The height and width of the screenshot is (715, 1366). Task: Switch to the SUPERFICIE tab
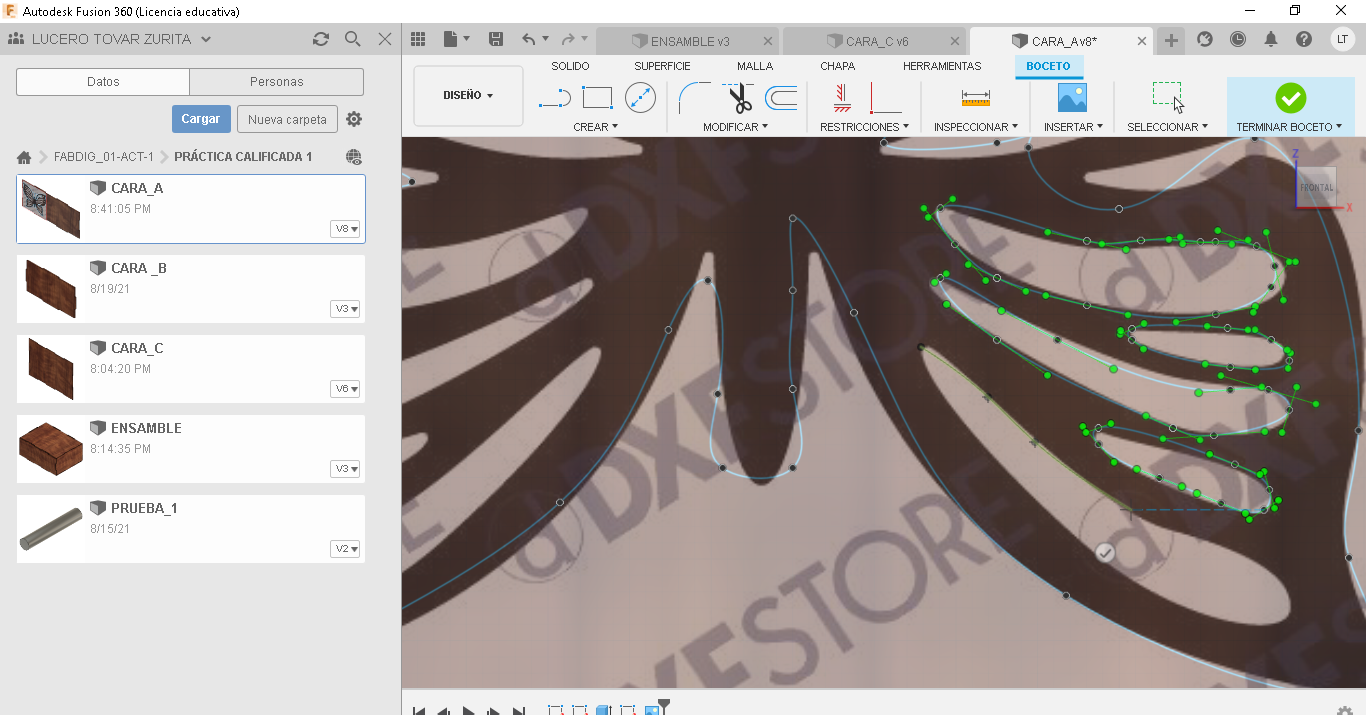click(x=662, y=66)
